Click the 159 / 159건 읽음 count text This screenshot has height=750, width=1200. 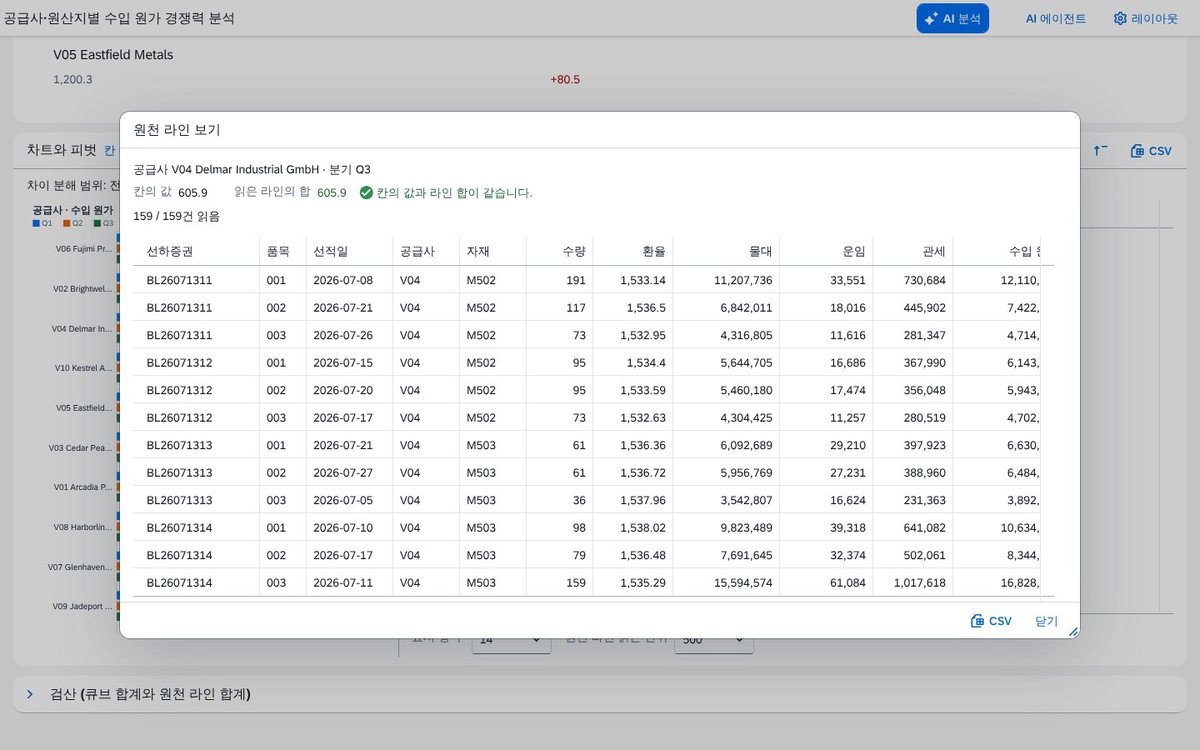point(176,216)
